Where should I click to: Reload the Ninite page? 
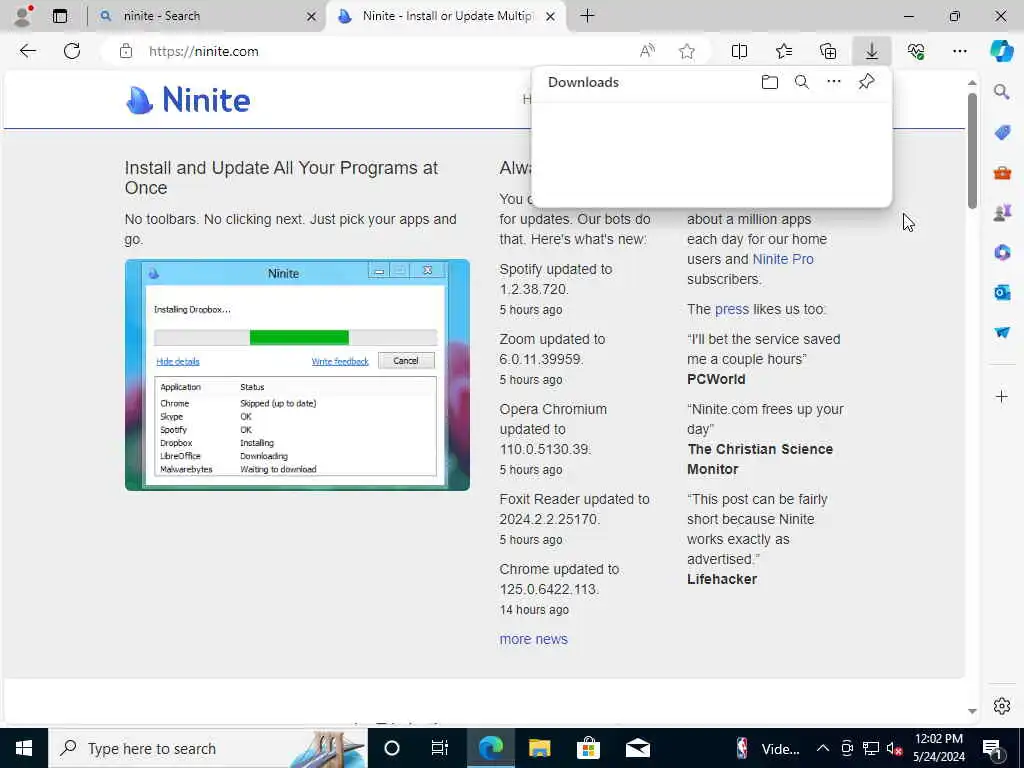pos(72,51)
